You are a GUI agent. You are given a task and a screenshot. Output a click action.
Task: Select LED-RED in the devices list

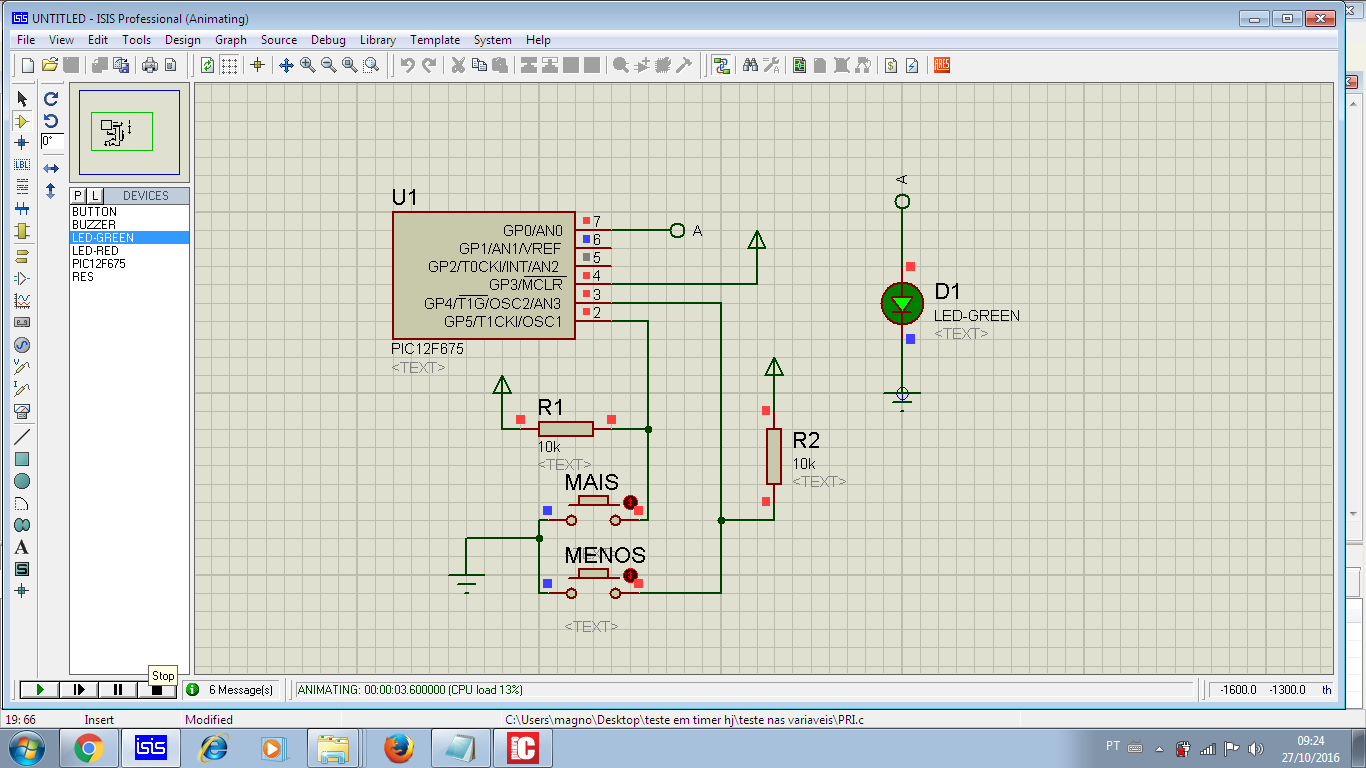[129, 251]
